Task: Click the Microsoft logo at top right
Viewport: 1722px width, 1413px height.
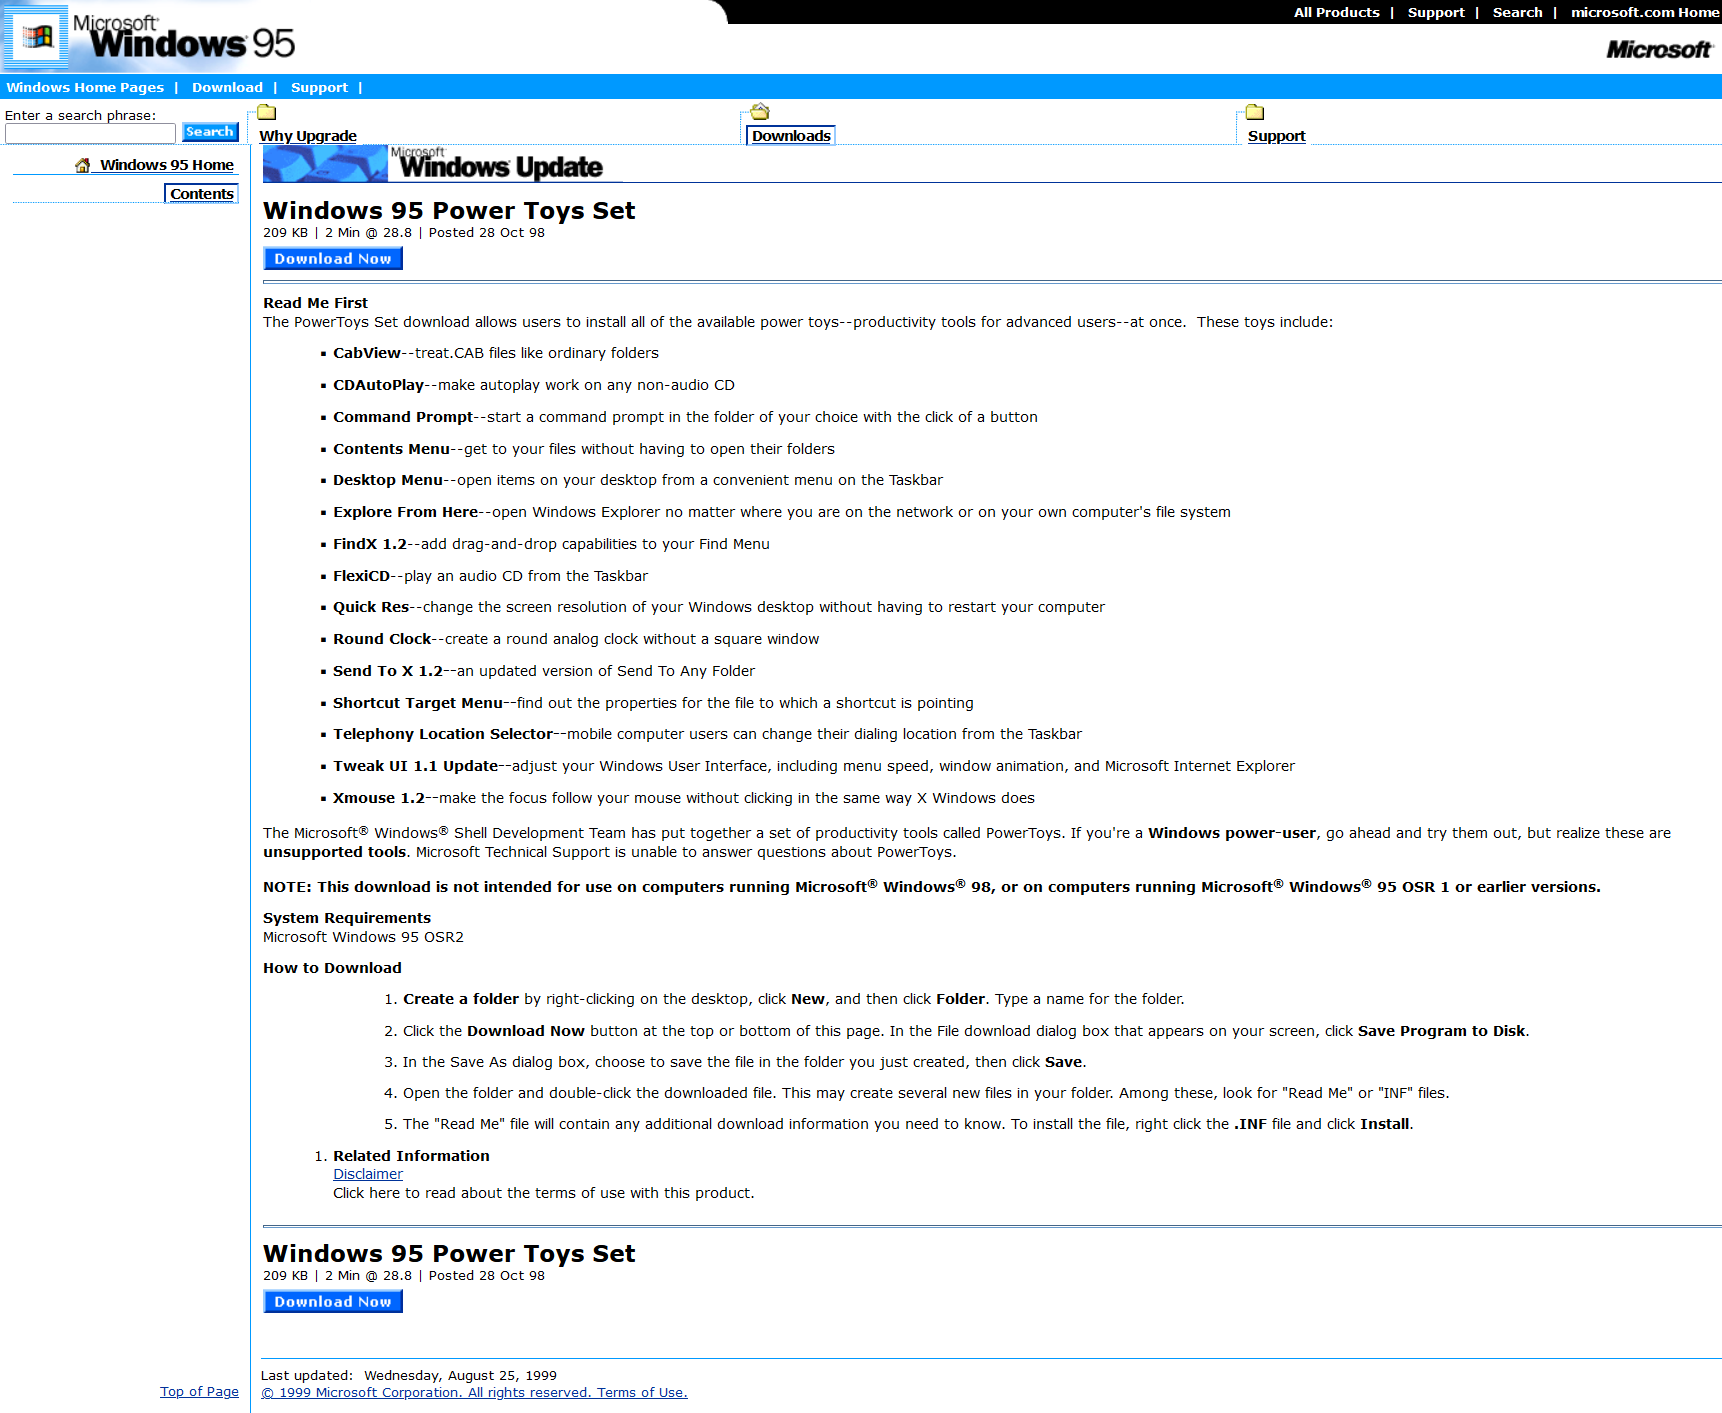Action: 1659,50
